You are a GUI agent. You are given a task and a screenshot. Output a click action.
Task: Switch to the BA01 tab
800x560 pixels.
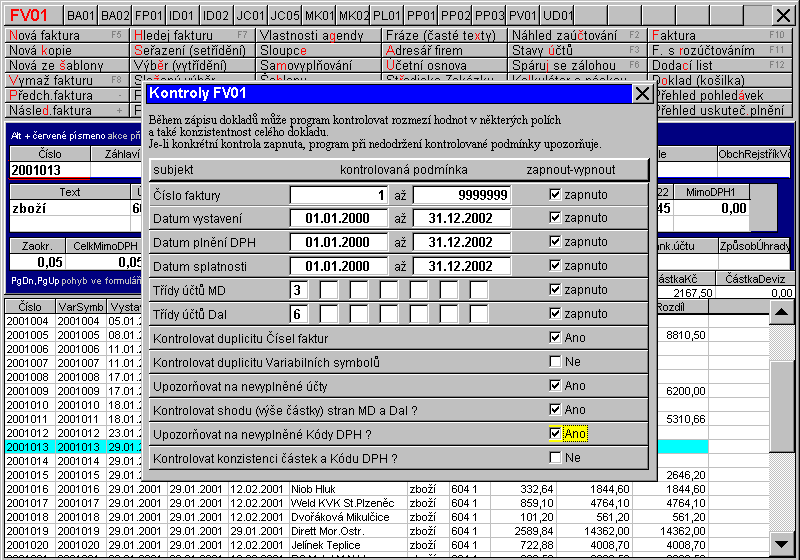[81, 15]
